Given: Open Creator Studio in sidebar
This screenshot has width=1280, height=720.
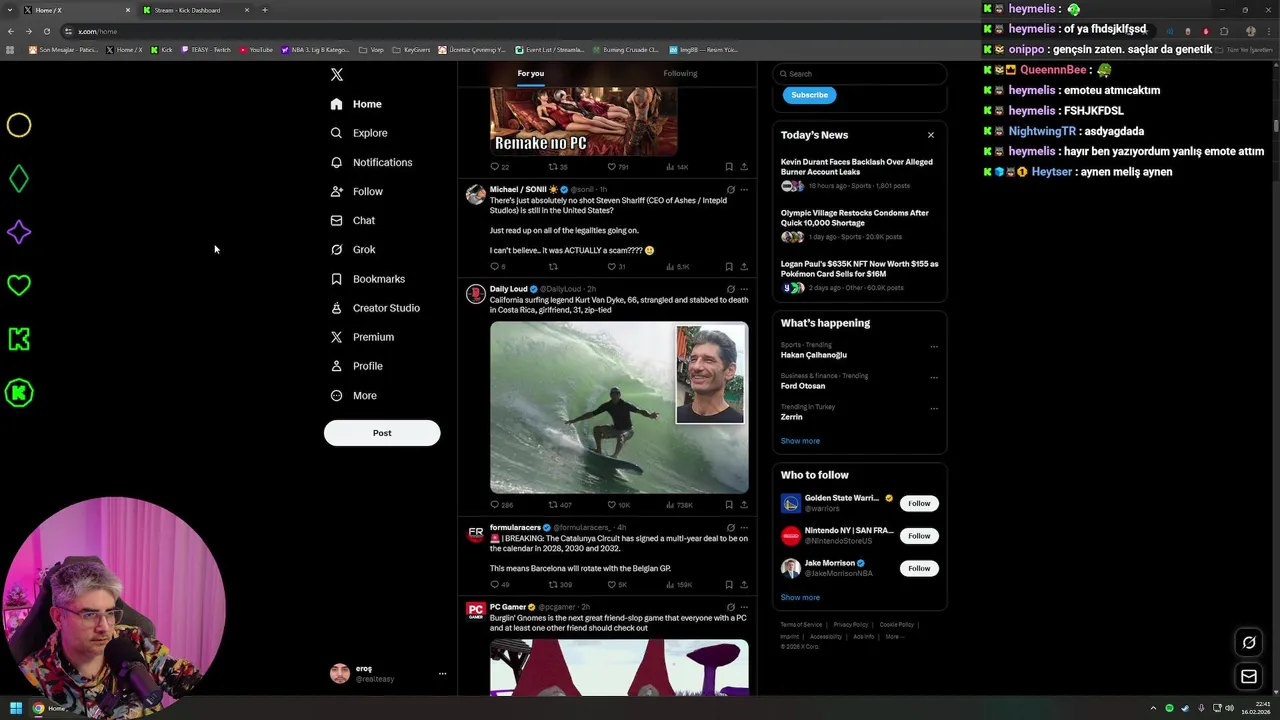Looking at the screenshot, I should [x=375, y=308].
